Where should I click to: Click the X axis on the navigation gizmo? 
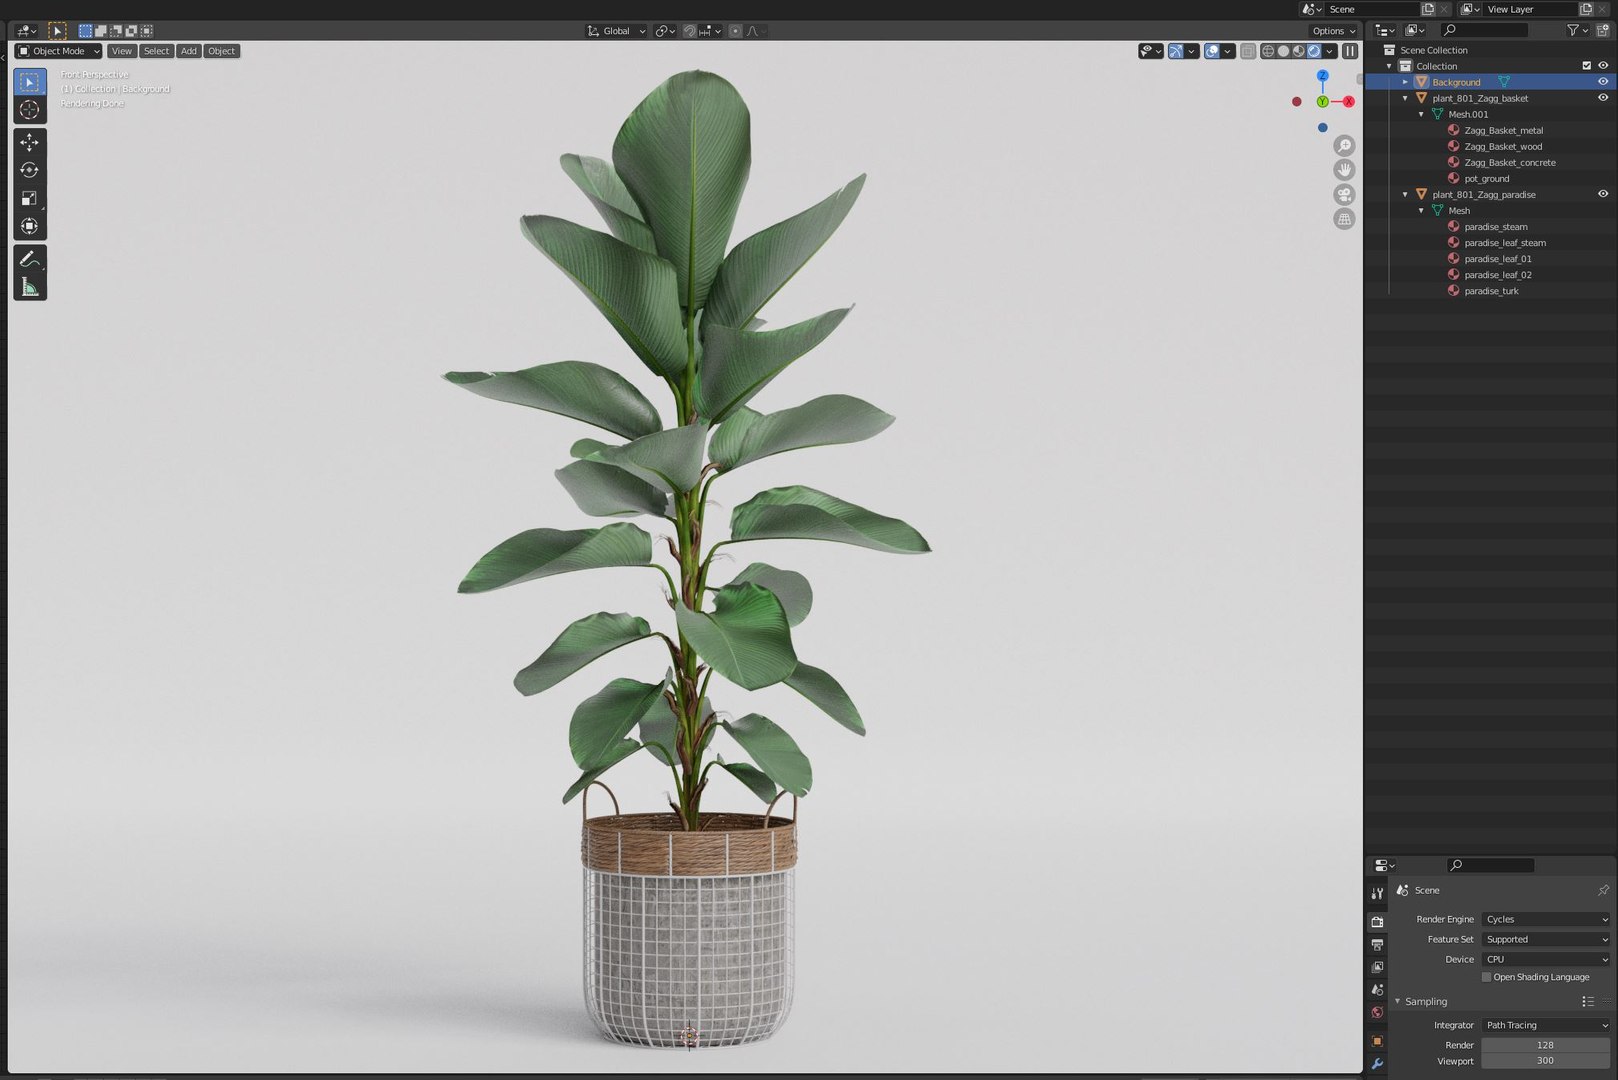pyautogui.click(x=1349, y=101)
